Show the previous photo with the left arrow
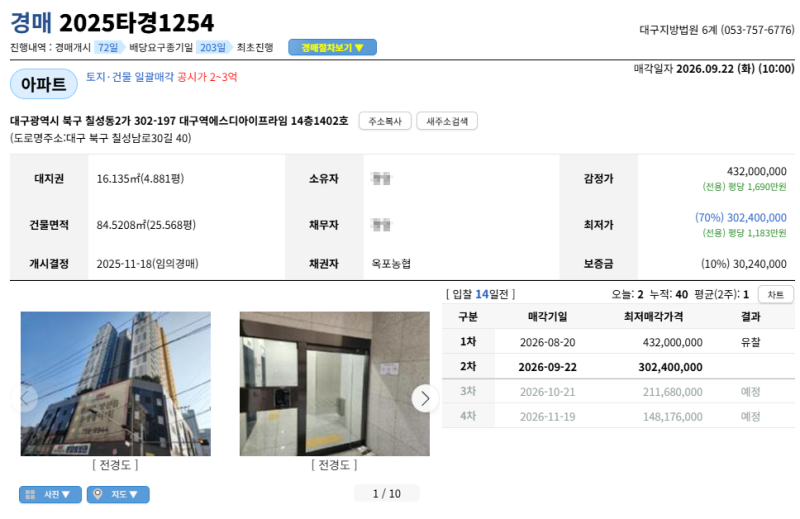Screen dimensions: 800x519 coord(25,399)
